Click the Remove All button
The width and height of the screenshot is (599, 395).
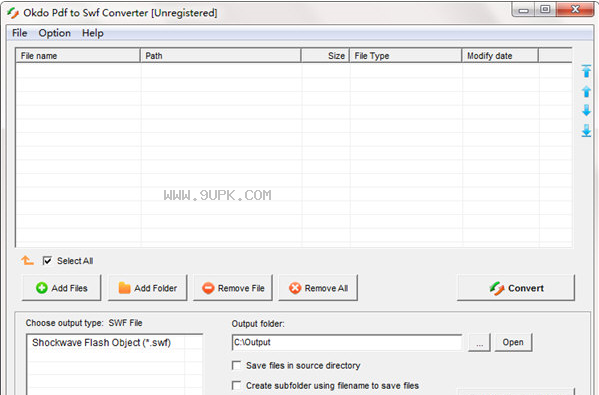click(x=318, y=288)
